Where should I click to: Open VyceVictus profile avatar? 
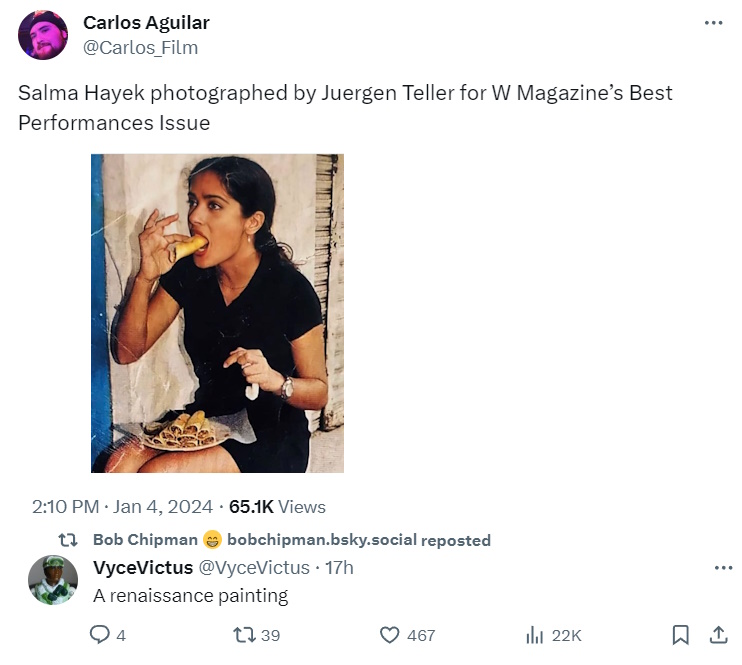tap(52, 580)
